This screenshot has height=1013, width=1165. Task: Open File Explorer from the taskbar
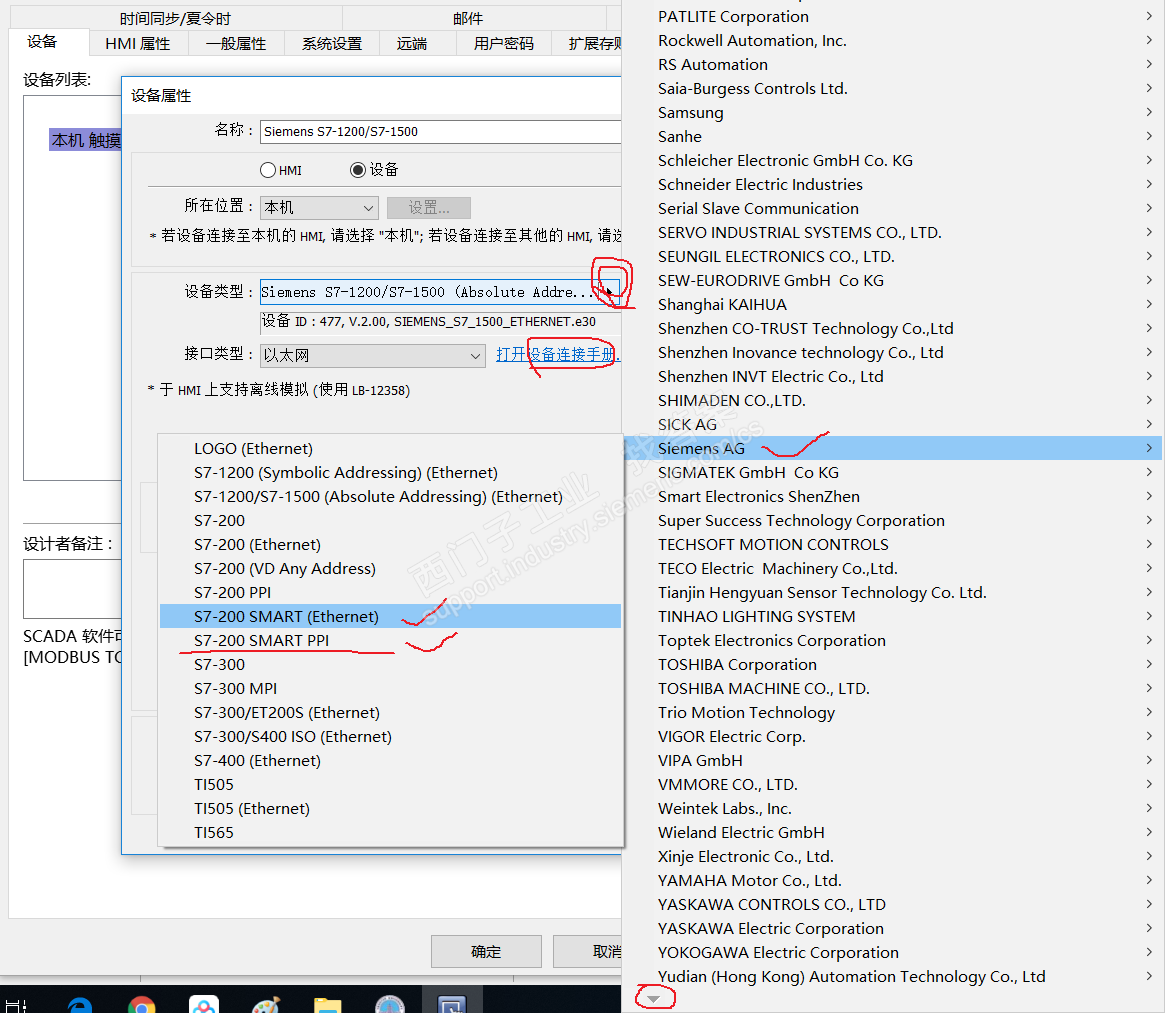[328, 1004]
